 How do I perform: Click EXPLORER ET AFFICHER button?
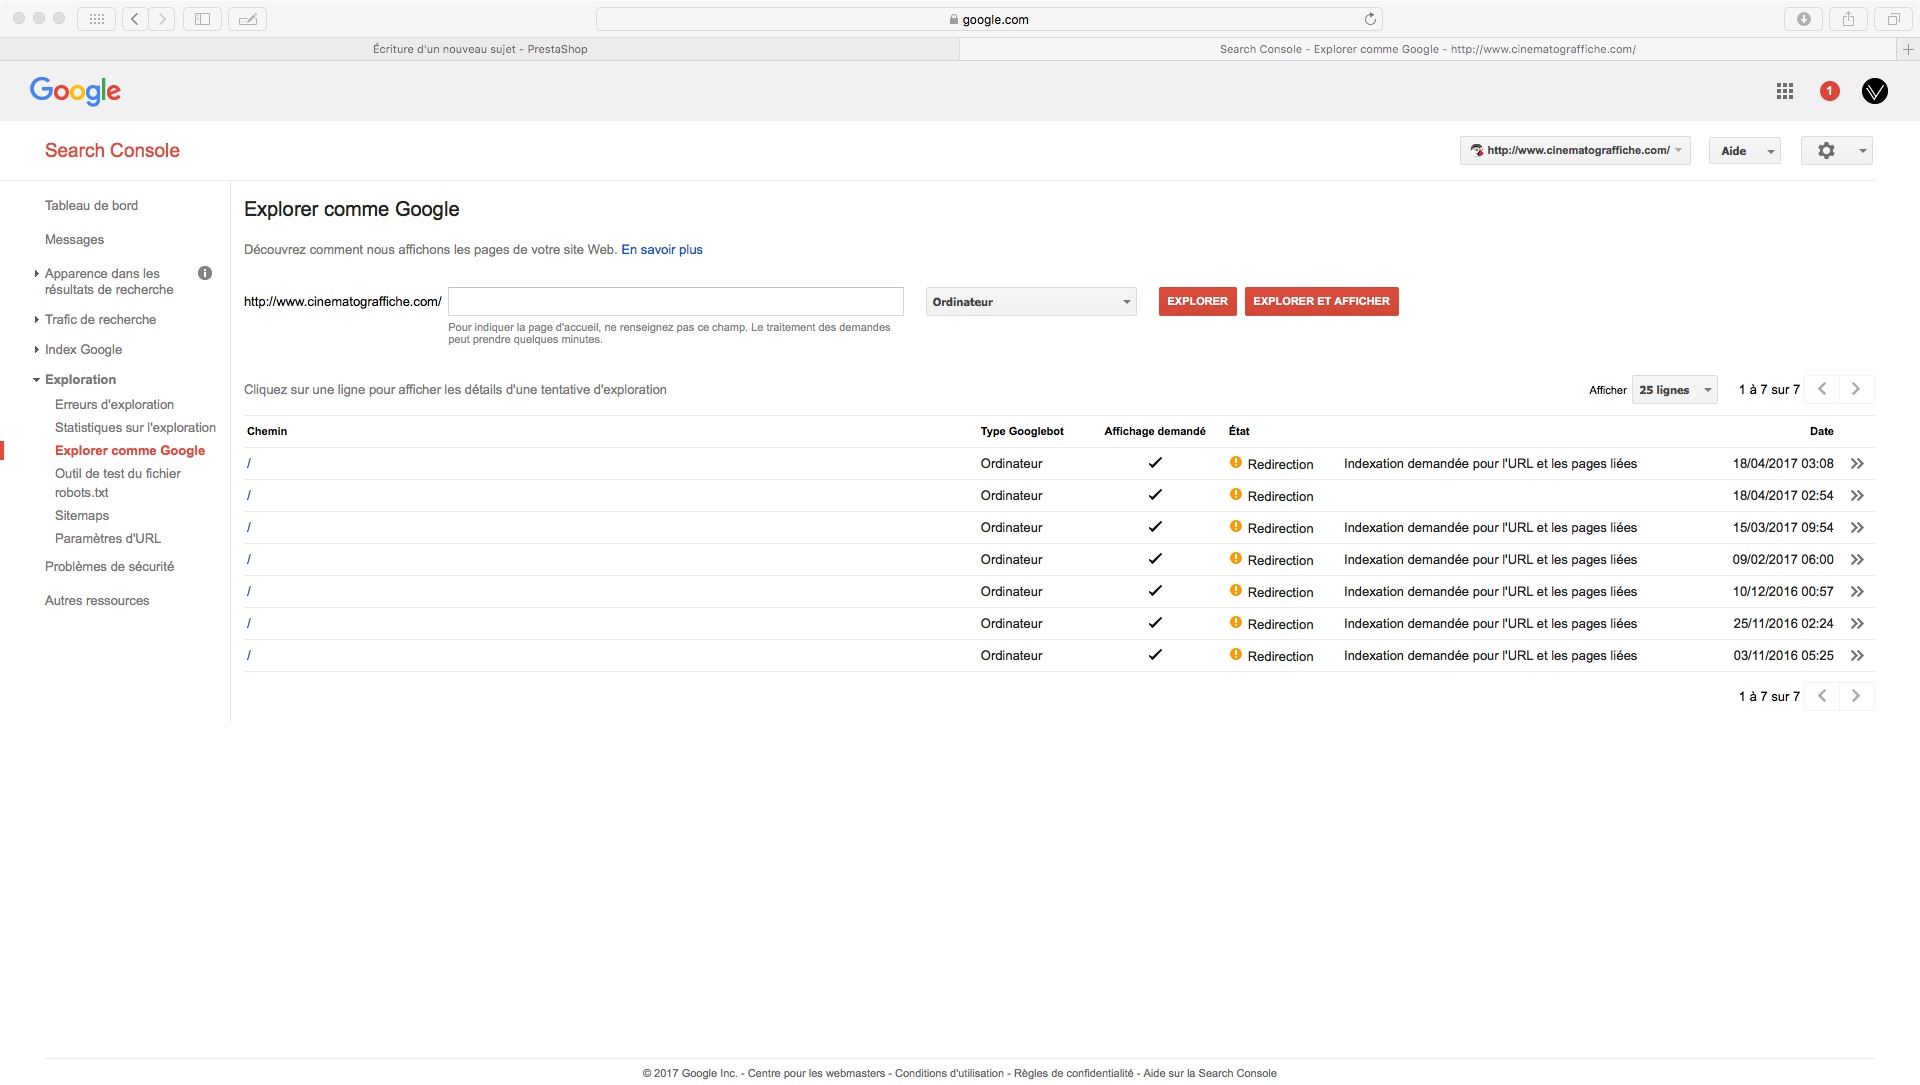[1321, 302]
